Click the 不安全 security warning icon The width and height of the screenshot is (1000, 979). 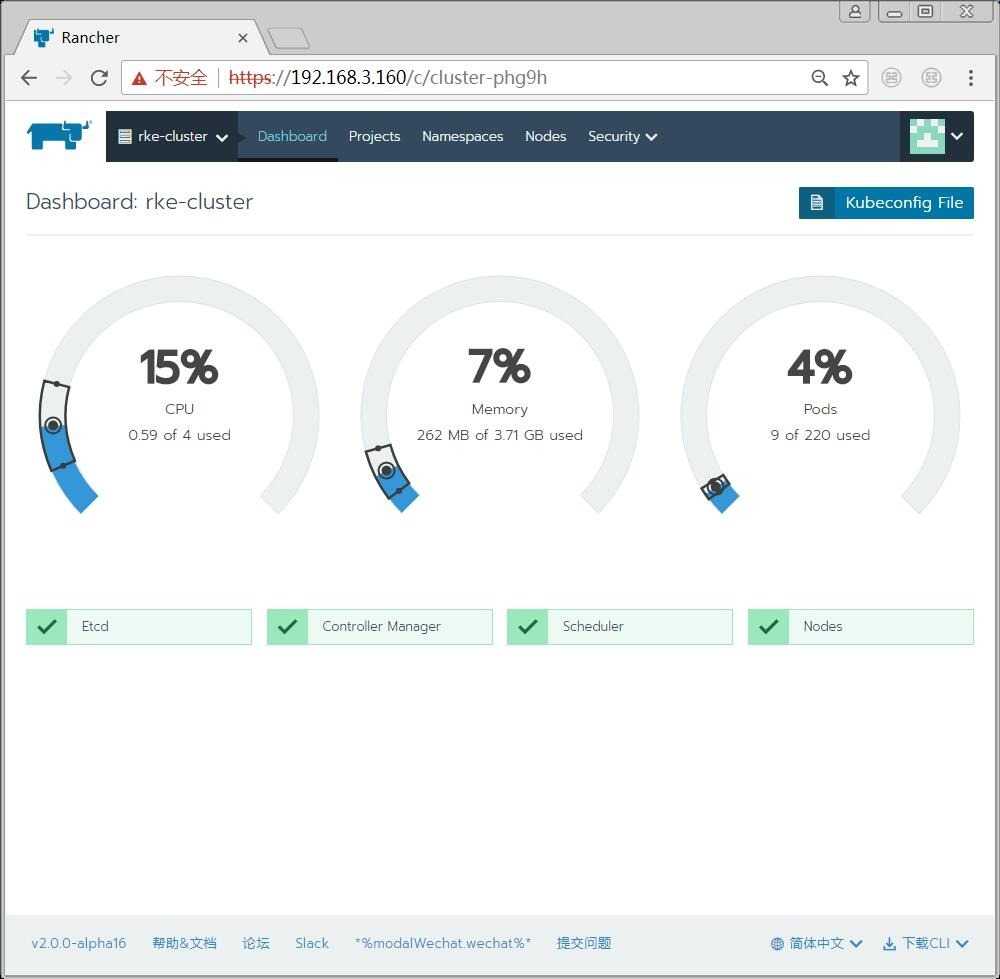[x=139, y=78]
